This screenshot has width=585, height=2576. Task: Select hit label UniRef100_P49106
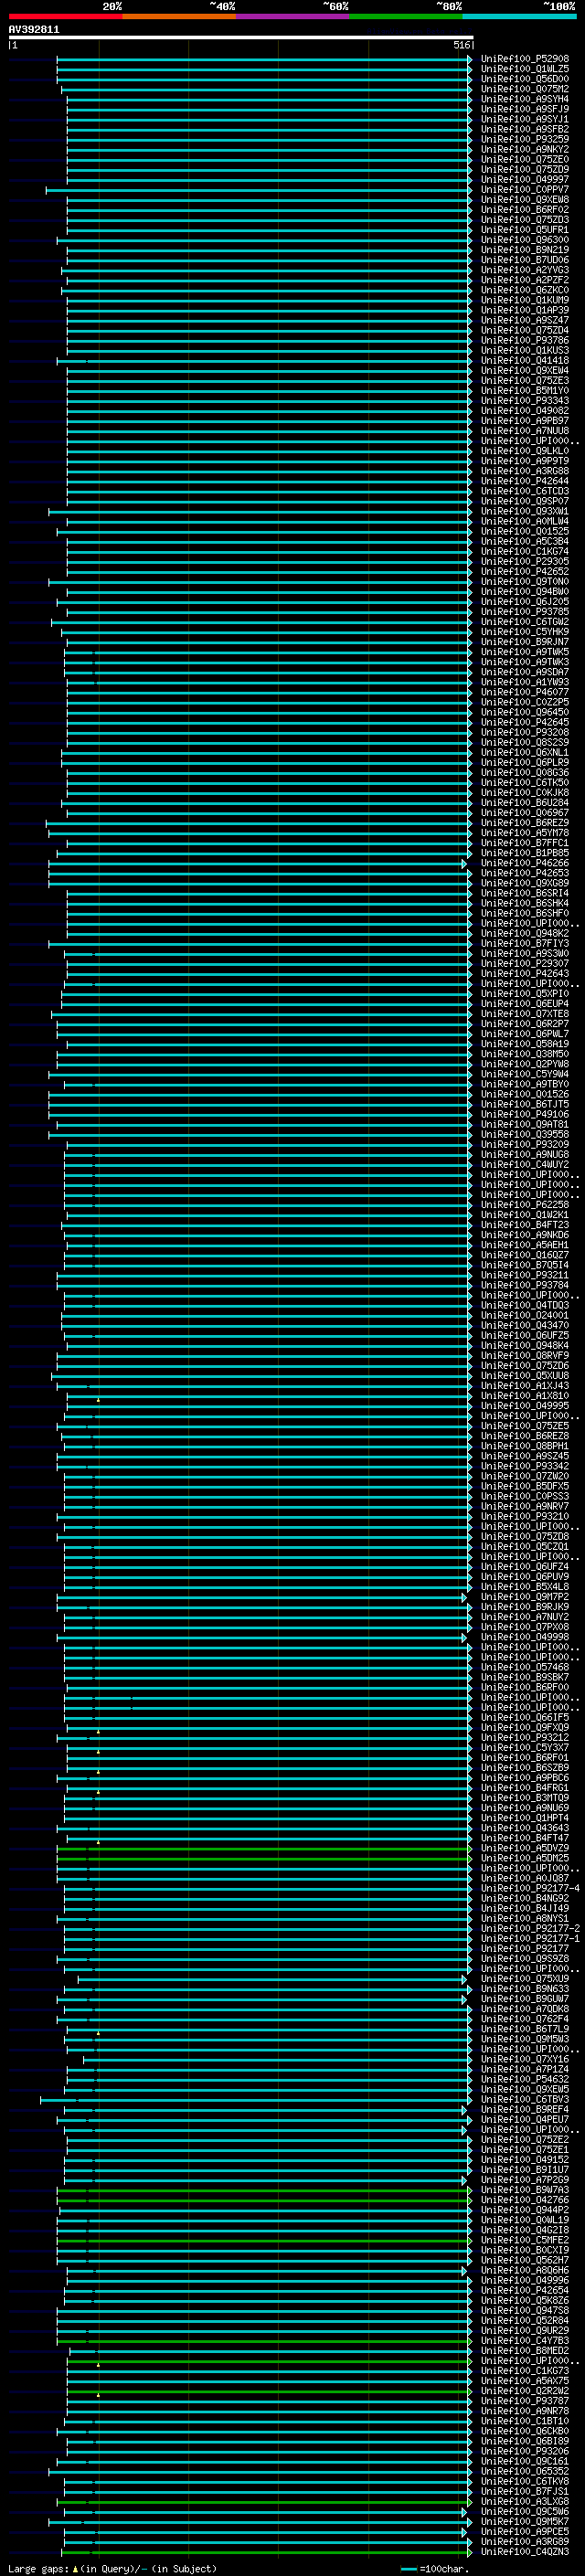coord(525,1115)
